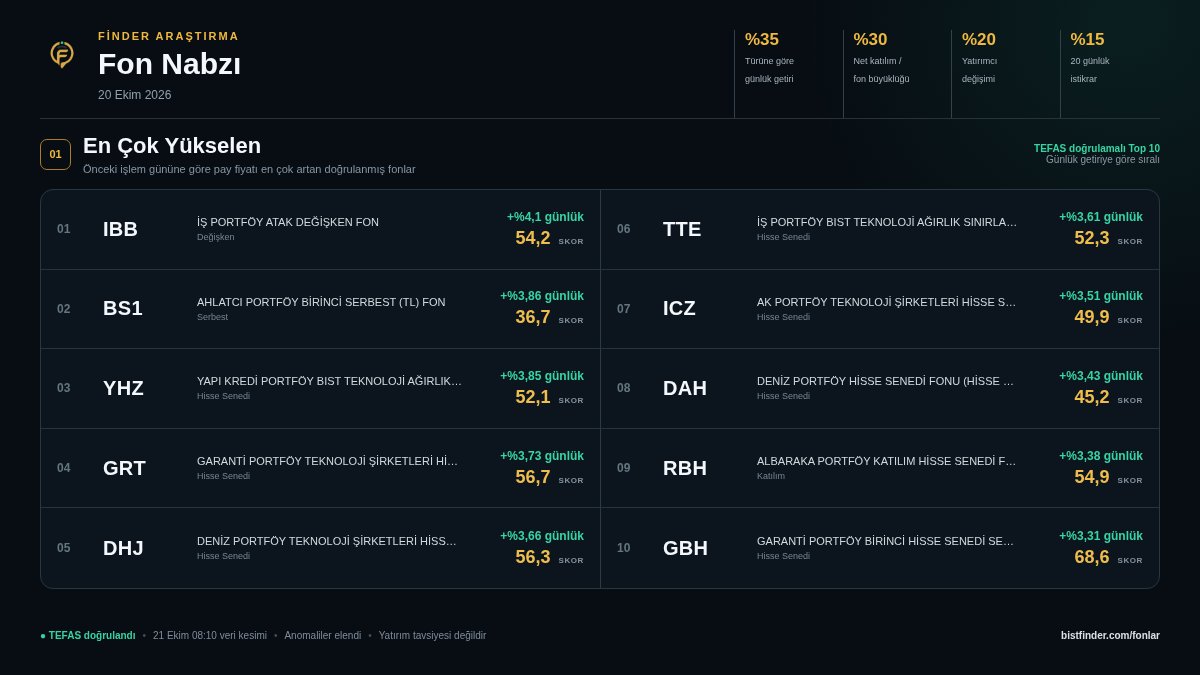The image size is (1200, 675).
Task: Select the YHZ fund code
Action: click(x=123, y=388)
